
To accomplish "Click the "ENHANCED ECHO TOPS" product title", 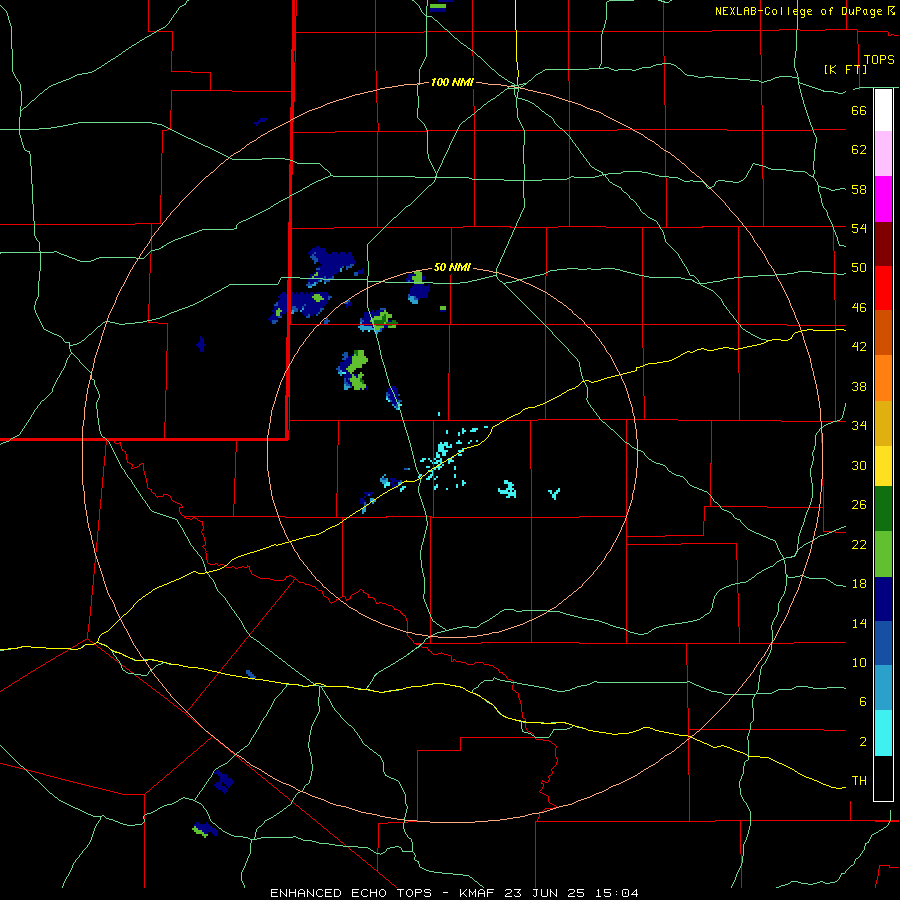I will tap(351, 893).
